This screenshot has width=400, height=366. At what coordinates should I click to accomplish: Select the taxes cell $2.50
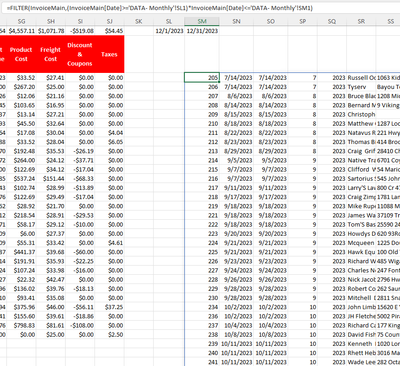(x=109, y=334)
